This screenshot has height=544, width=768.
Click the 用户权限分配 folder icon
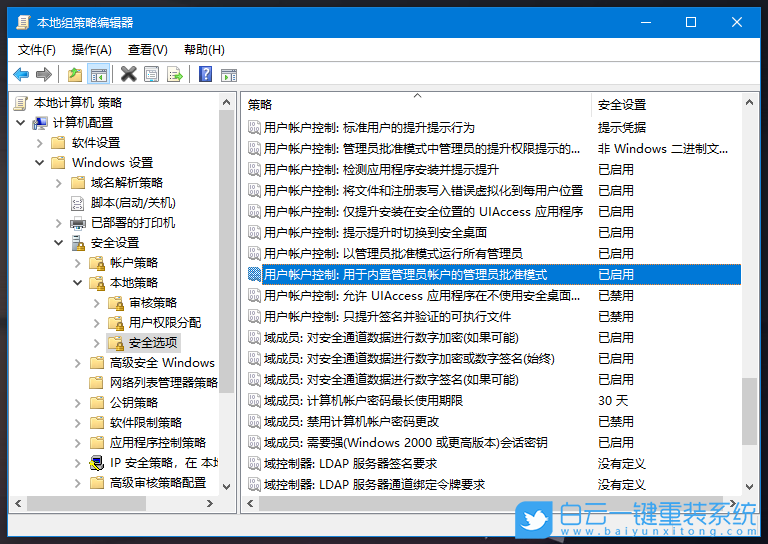pos(116,323)
